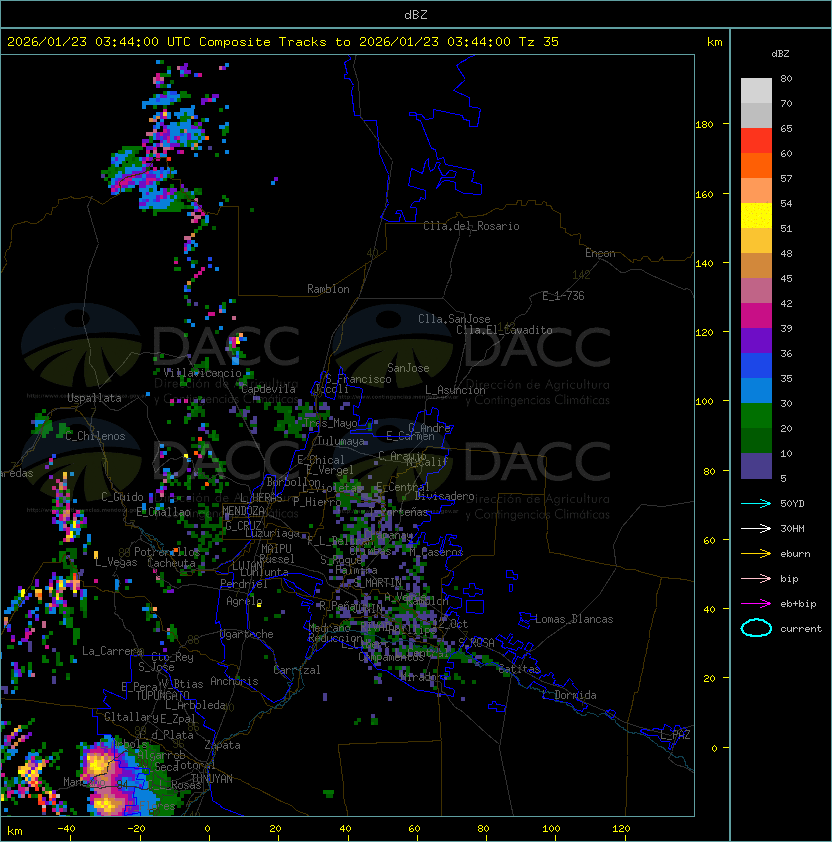Click the bright yellow dBZ scale swatch
The image size is (832, 842).
(x=756, y=216)
